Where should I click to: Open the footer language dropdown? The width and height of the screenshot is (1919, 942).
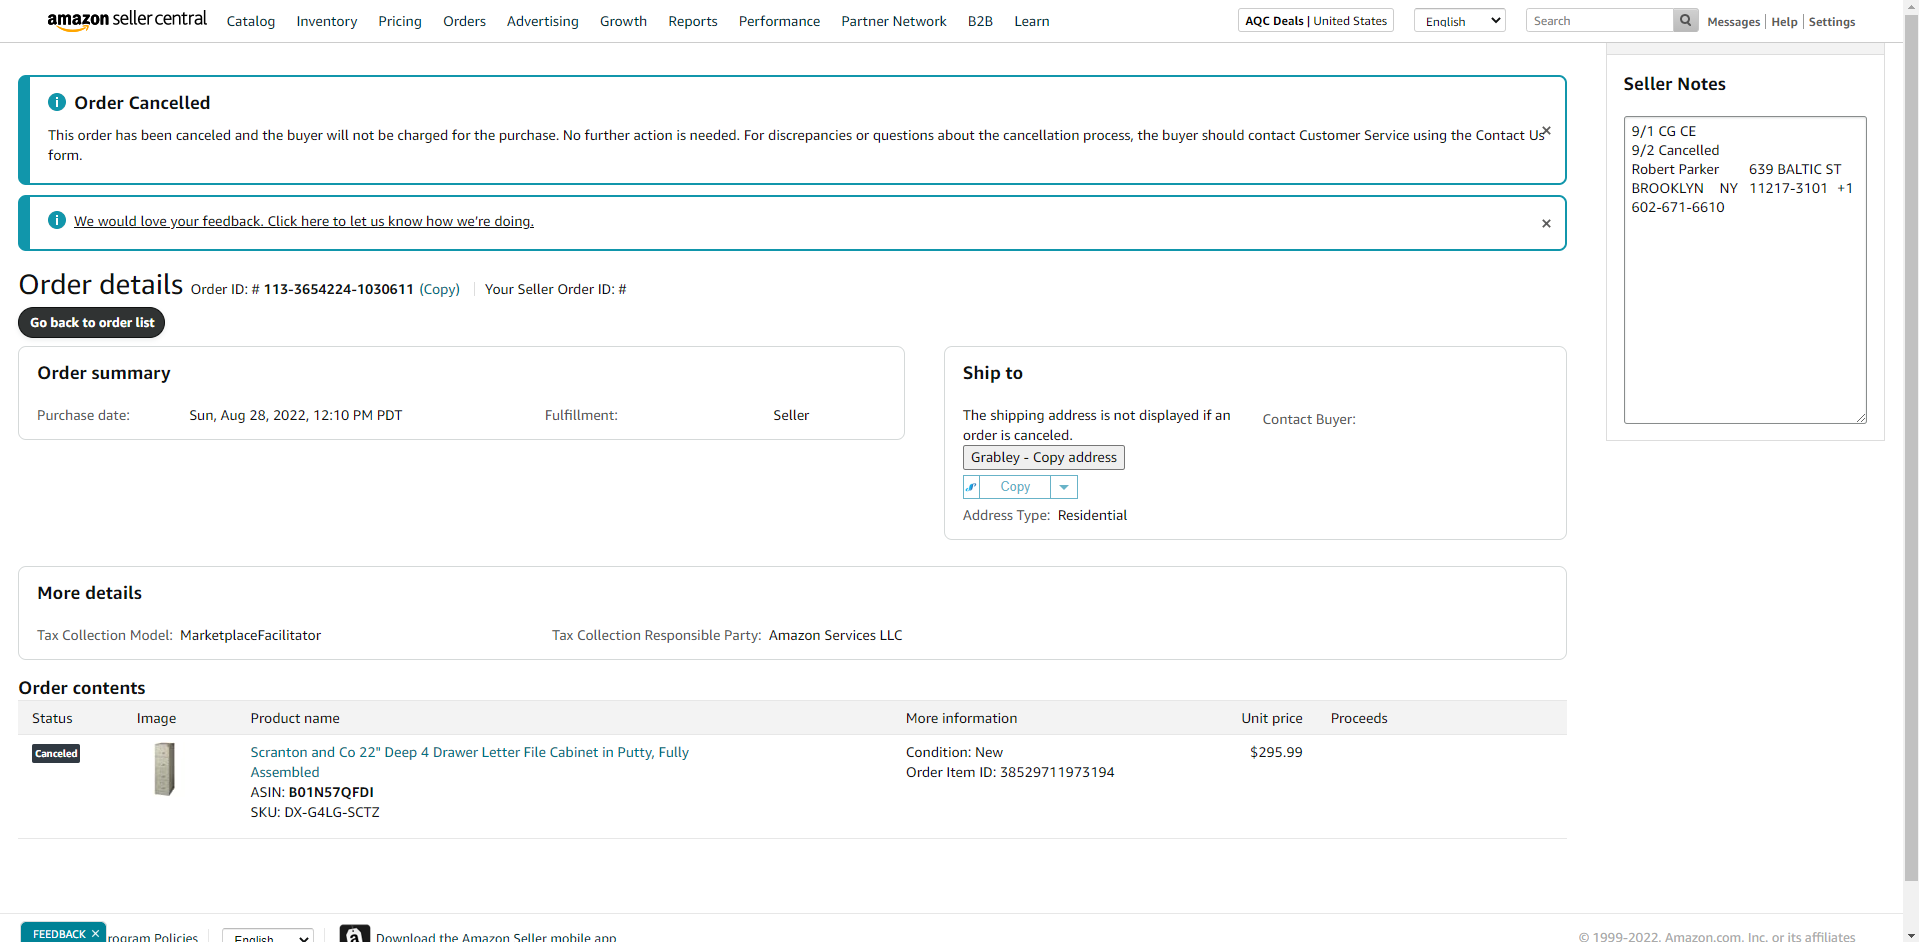[268, 936]
